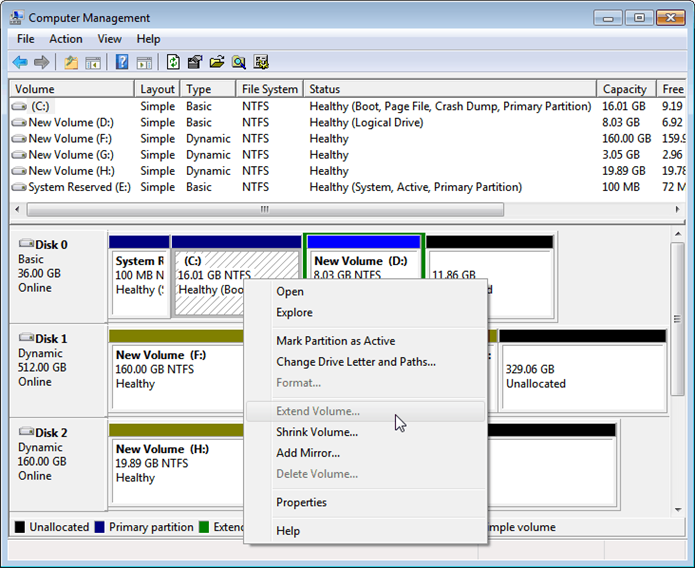Click the blue Help question mark icon
695x568 pixels.
pyautogui.click(x=122, y=62)
